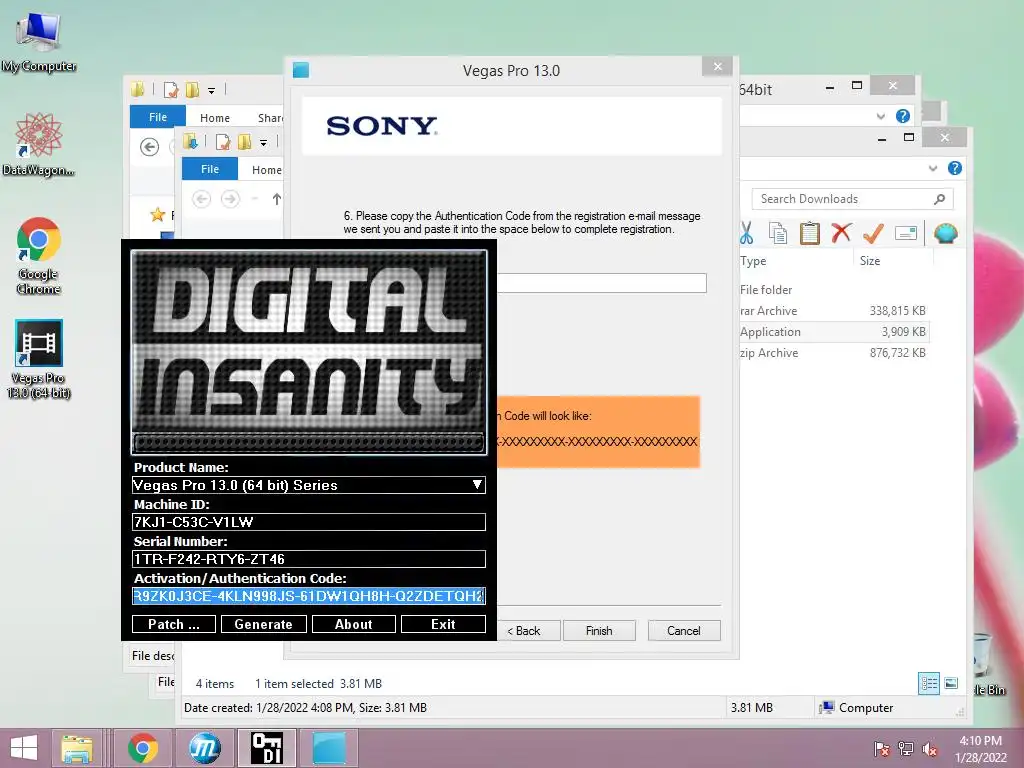Click the Back button in Vegas Pro dialog
The height and width of the screenshot is (768, 1024).
point(528,631)
